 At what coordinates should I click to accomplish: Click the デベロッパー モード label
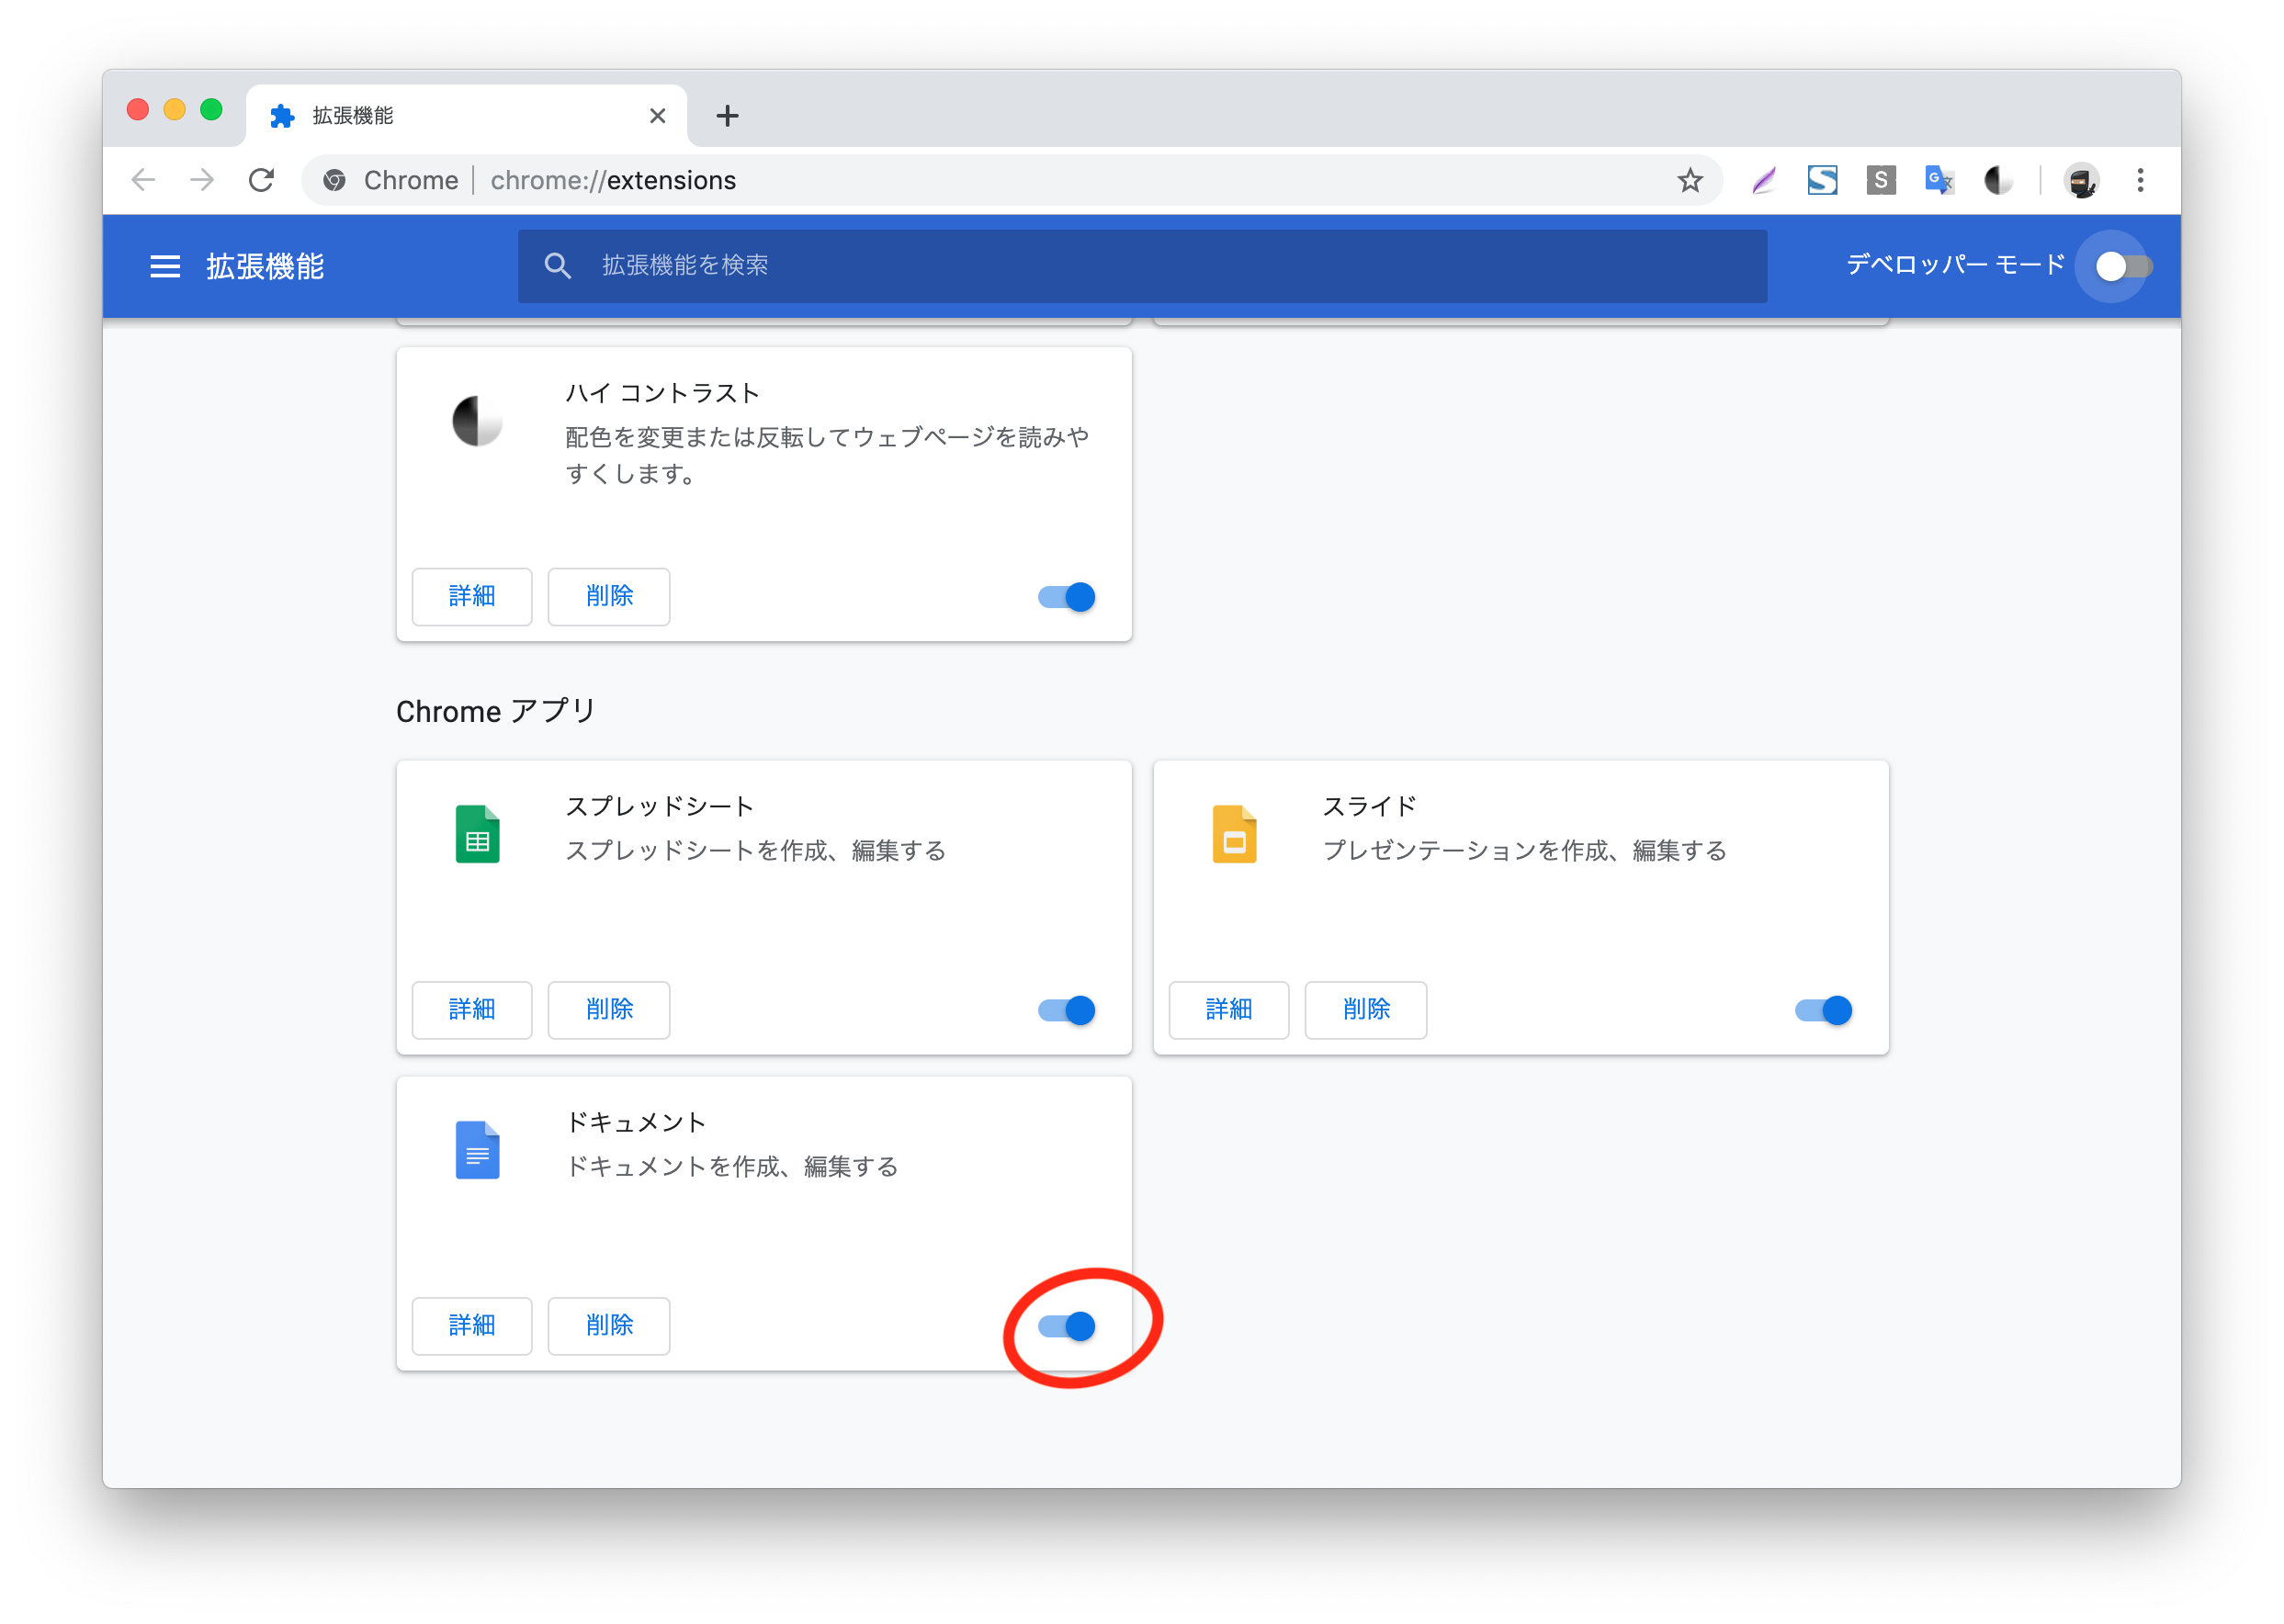(x=1955, y=265)
